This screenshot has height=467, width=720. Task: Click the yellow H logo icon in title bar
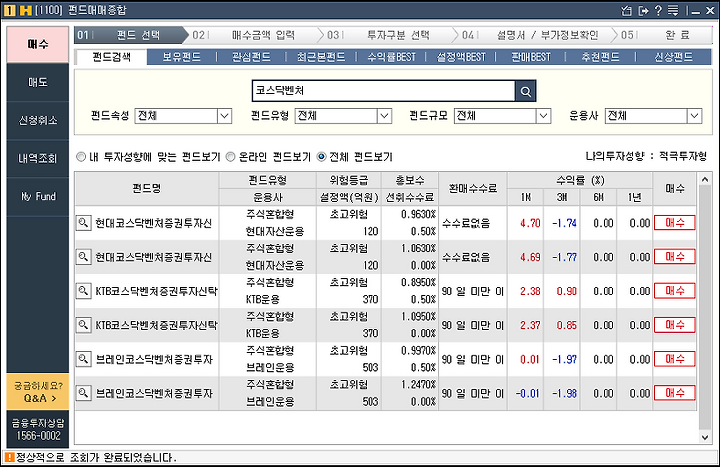tap(25, 10)
